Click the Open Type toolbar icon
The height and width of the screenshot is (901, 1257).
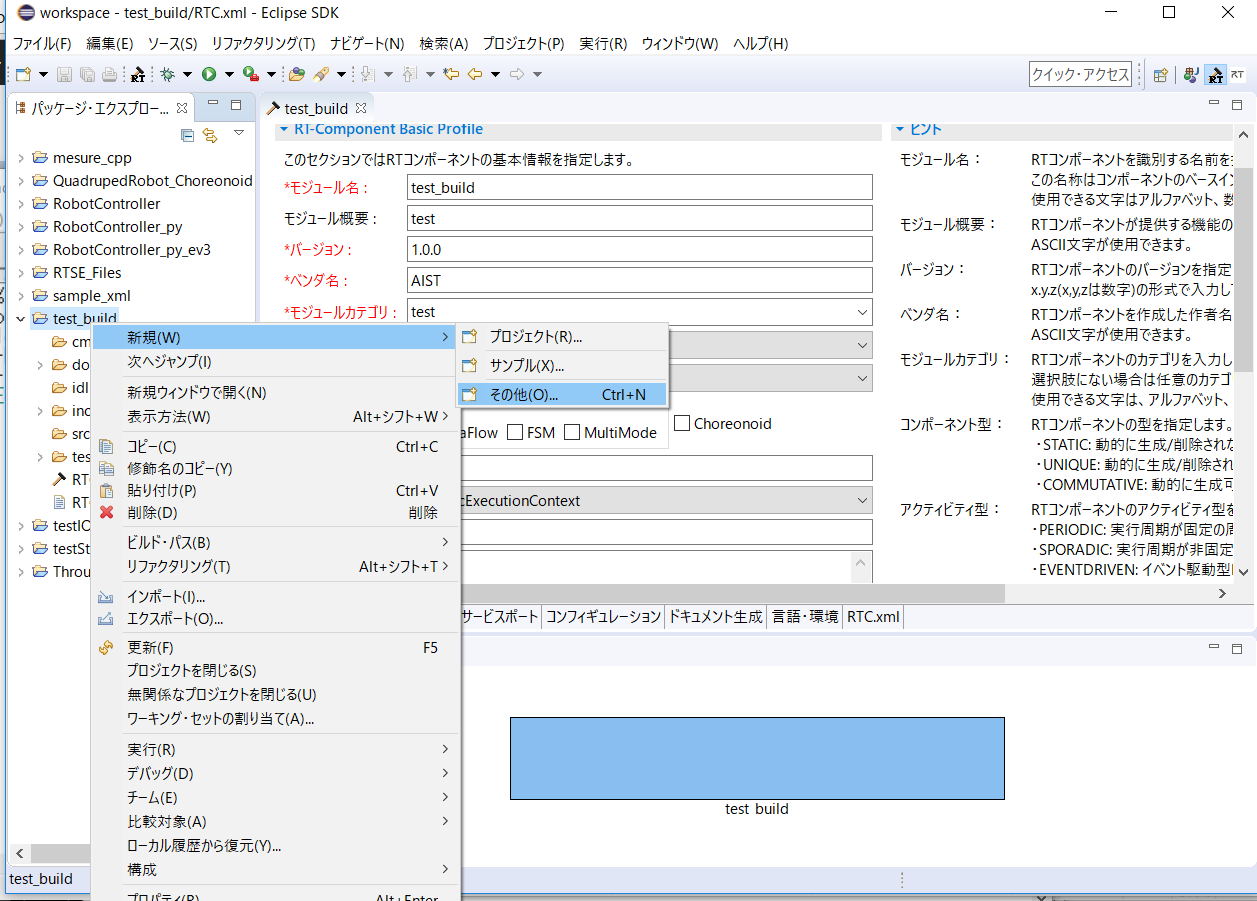[x=297, y=74]
